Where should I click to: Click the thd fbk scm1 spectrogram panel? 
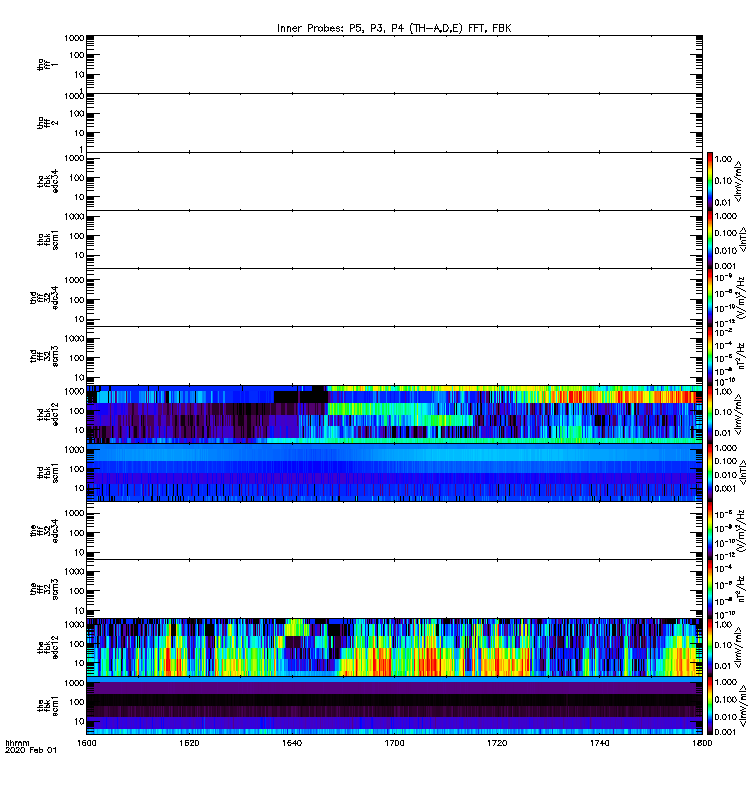click(394, 472)
